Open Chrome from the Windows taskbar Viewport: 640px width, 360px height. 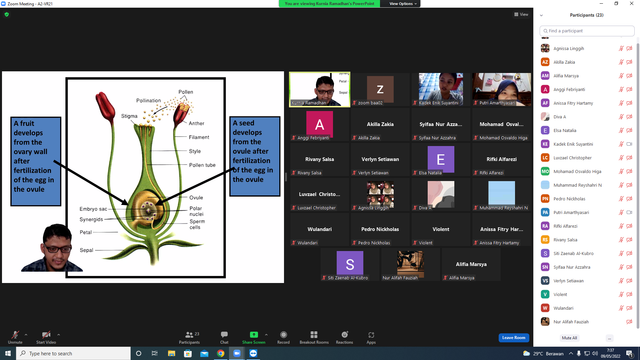[x=220, y=353]
